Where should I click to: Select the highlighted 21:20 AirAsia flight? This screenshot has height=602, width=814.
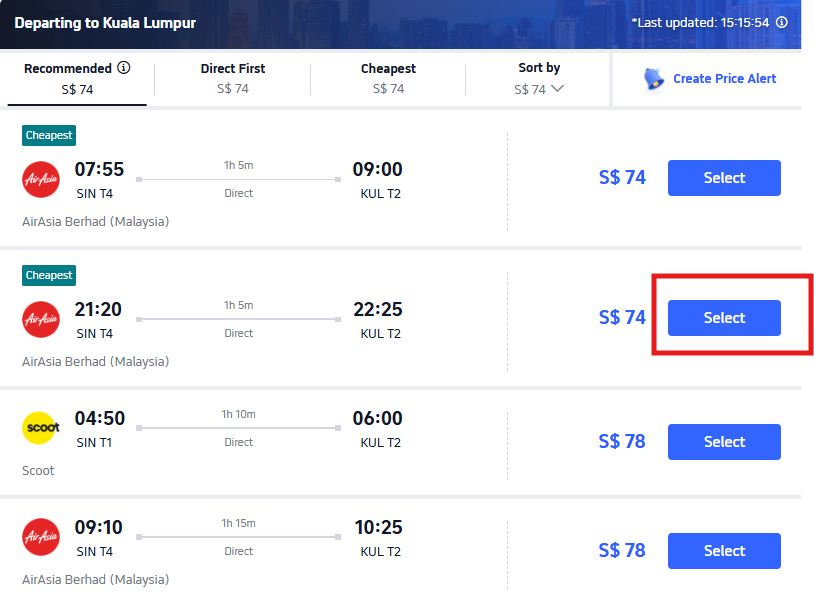pyautogui.click(x=723, y=317)
